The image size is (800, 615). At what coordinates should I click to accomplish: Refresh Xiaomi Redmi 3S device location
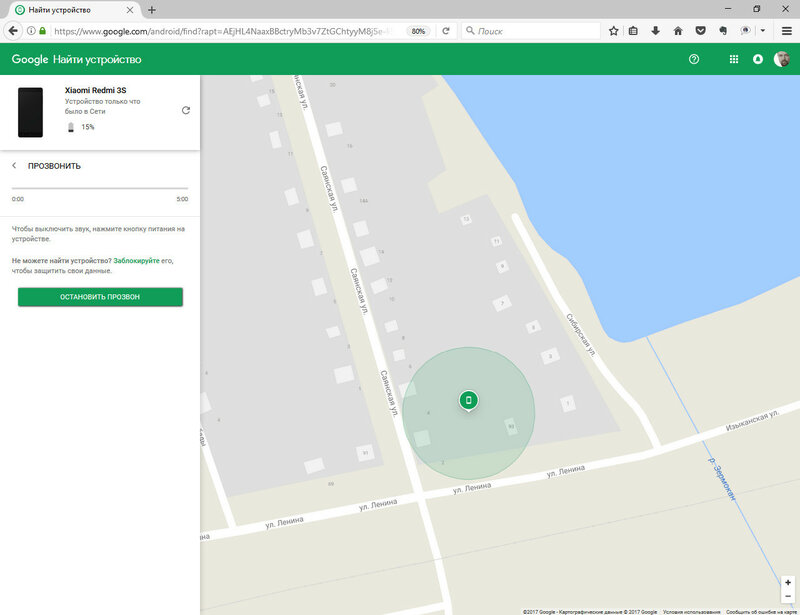point(186,110)
